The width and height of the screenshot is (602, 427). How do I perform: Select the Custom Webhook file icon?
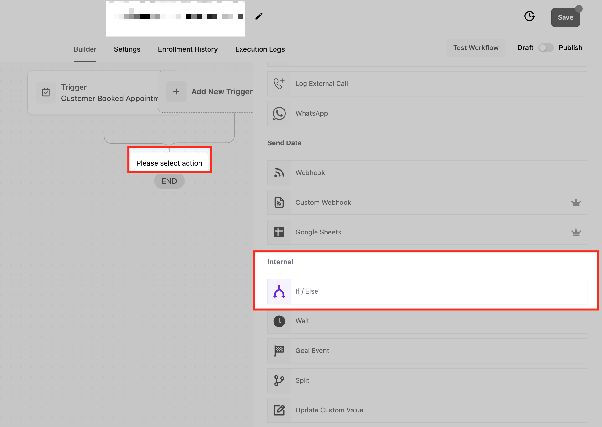pyautogui.click(x=279, y=202)
